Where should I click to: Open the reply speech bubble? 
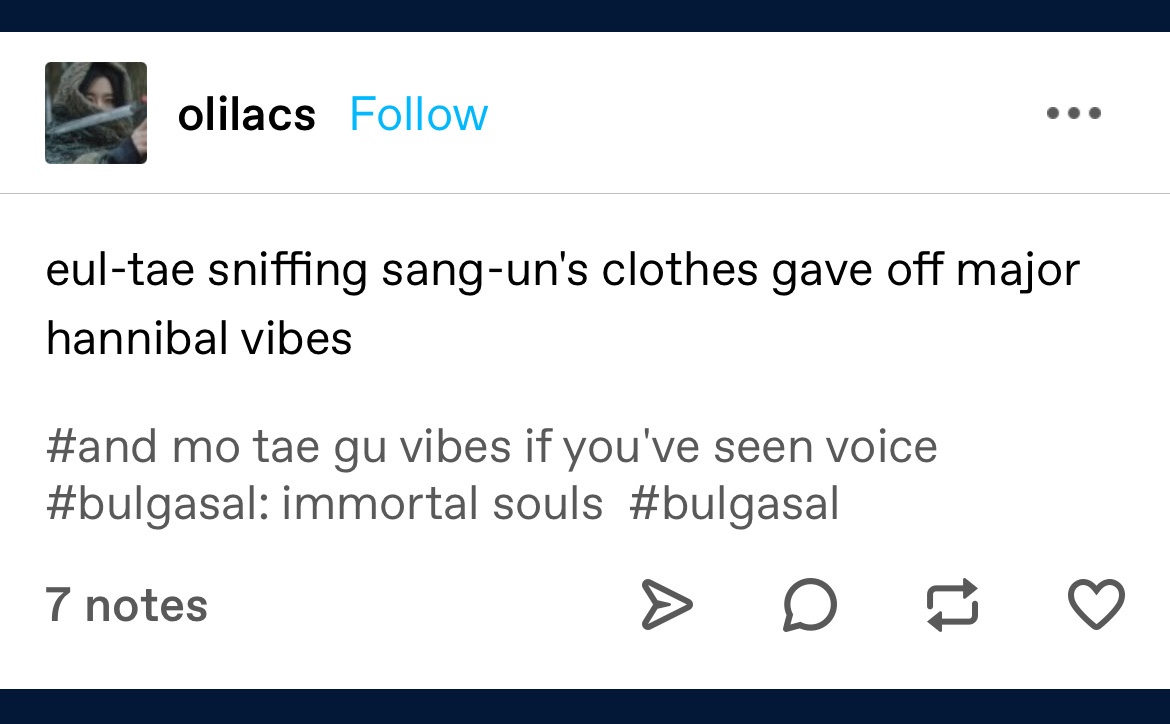click(x=809, y=606)
